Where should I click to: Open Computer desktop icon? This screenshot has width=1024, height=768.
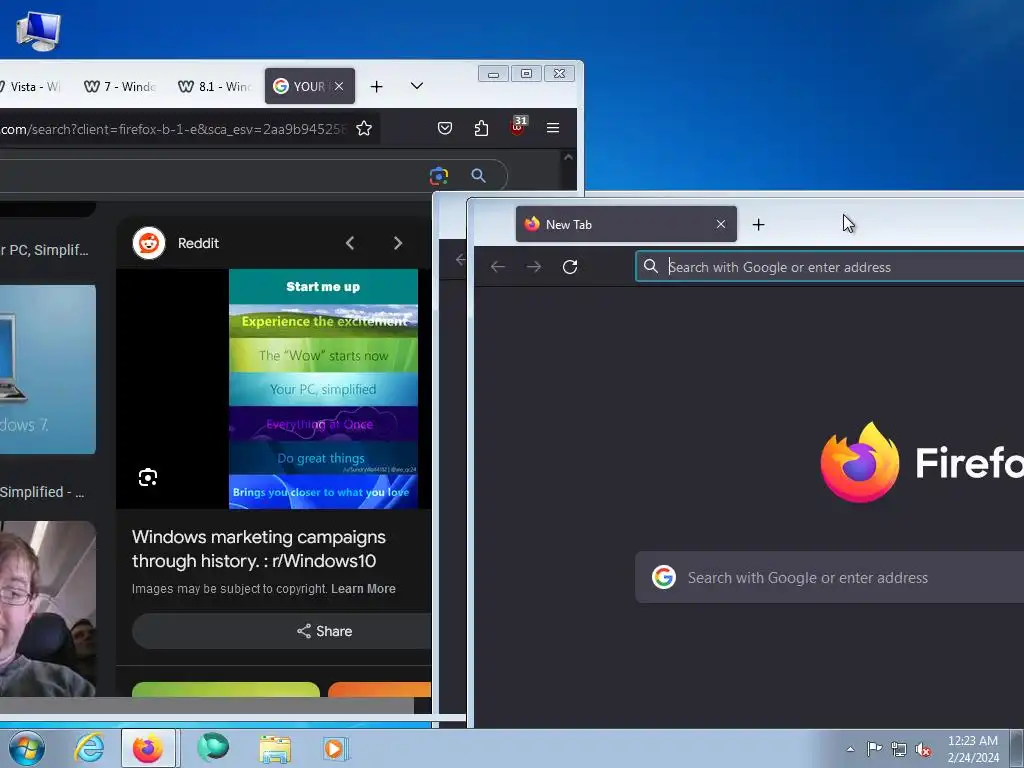(x=38, y=30)
